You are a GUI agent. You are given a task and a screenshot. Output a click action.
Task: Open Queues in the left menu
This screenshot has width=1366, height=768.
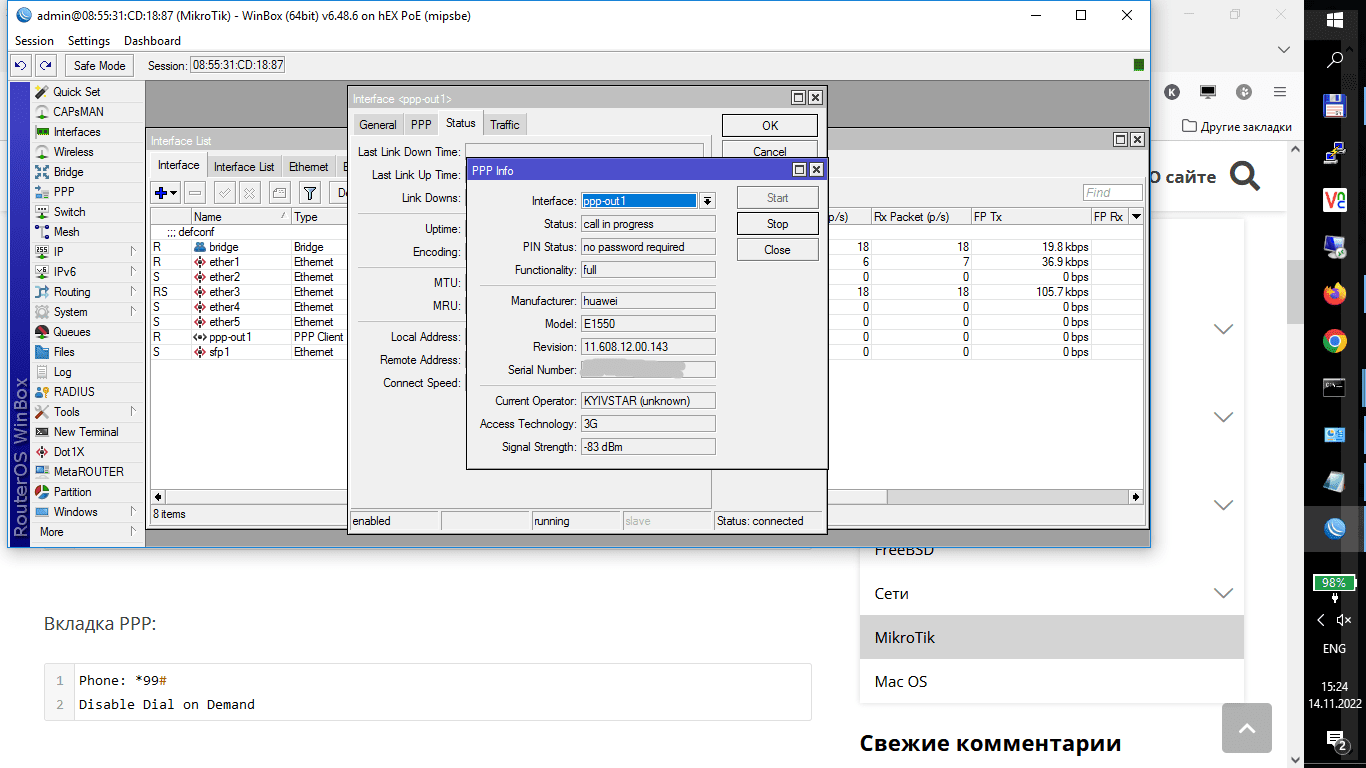pyautogui.click(x=71, y=332)
